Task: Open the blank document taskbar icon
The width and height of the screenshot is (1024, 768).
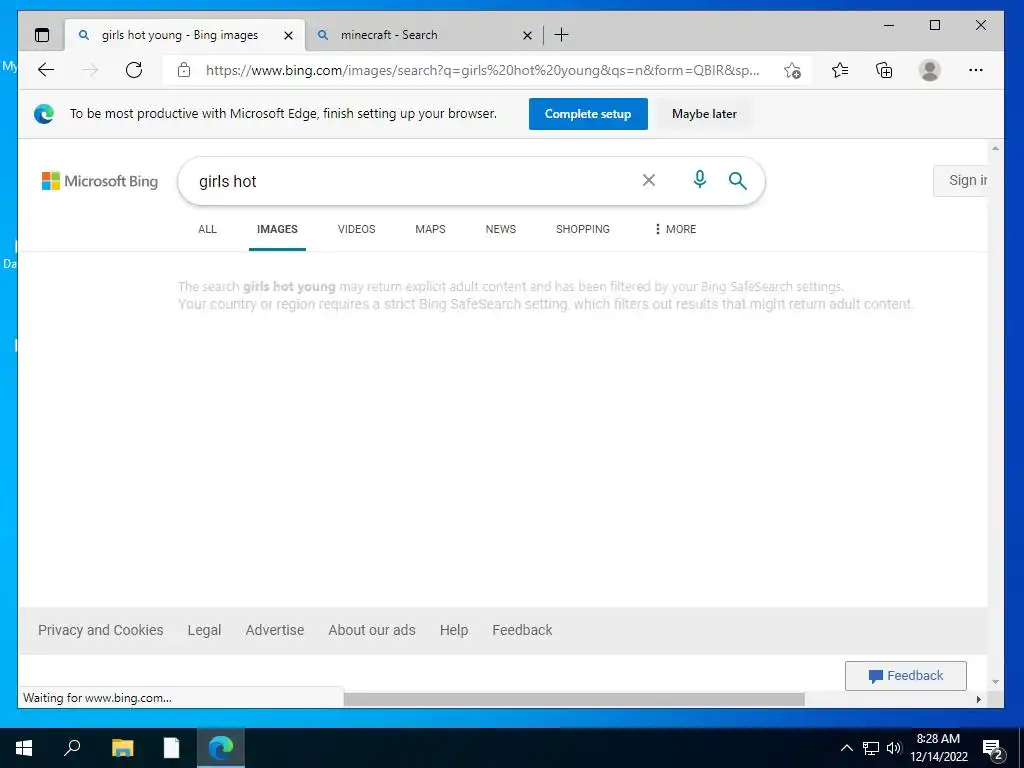Action: tap(171, 748)
